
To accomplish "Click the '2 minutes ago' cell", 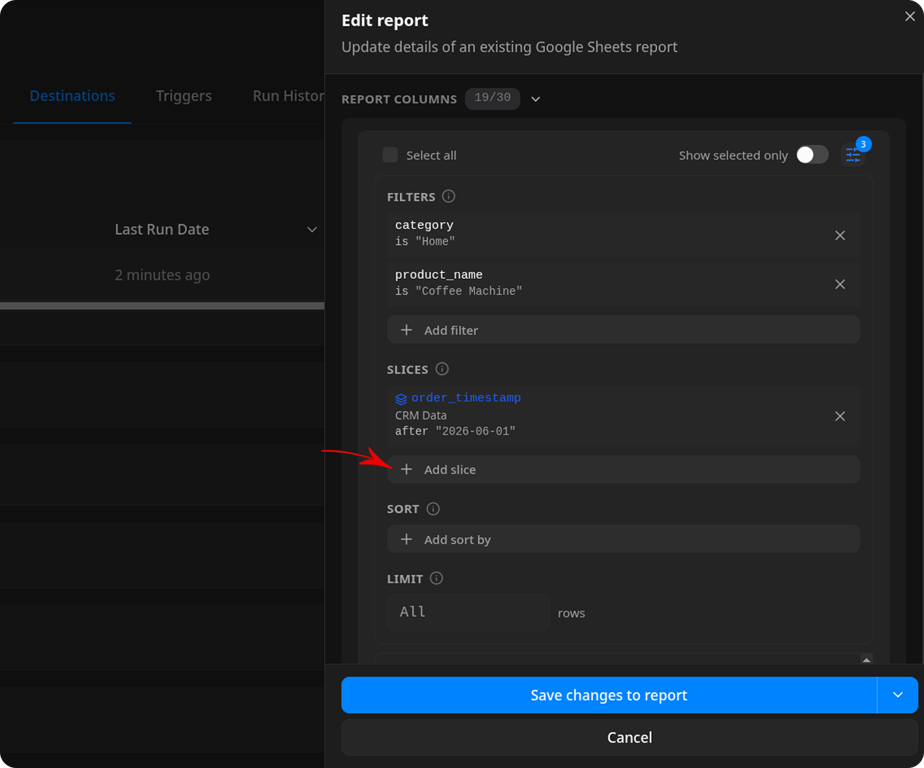I will tap(162, 275).
